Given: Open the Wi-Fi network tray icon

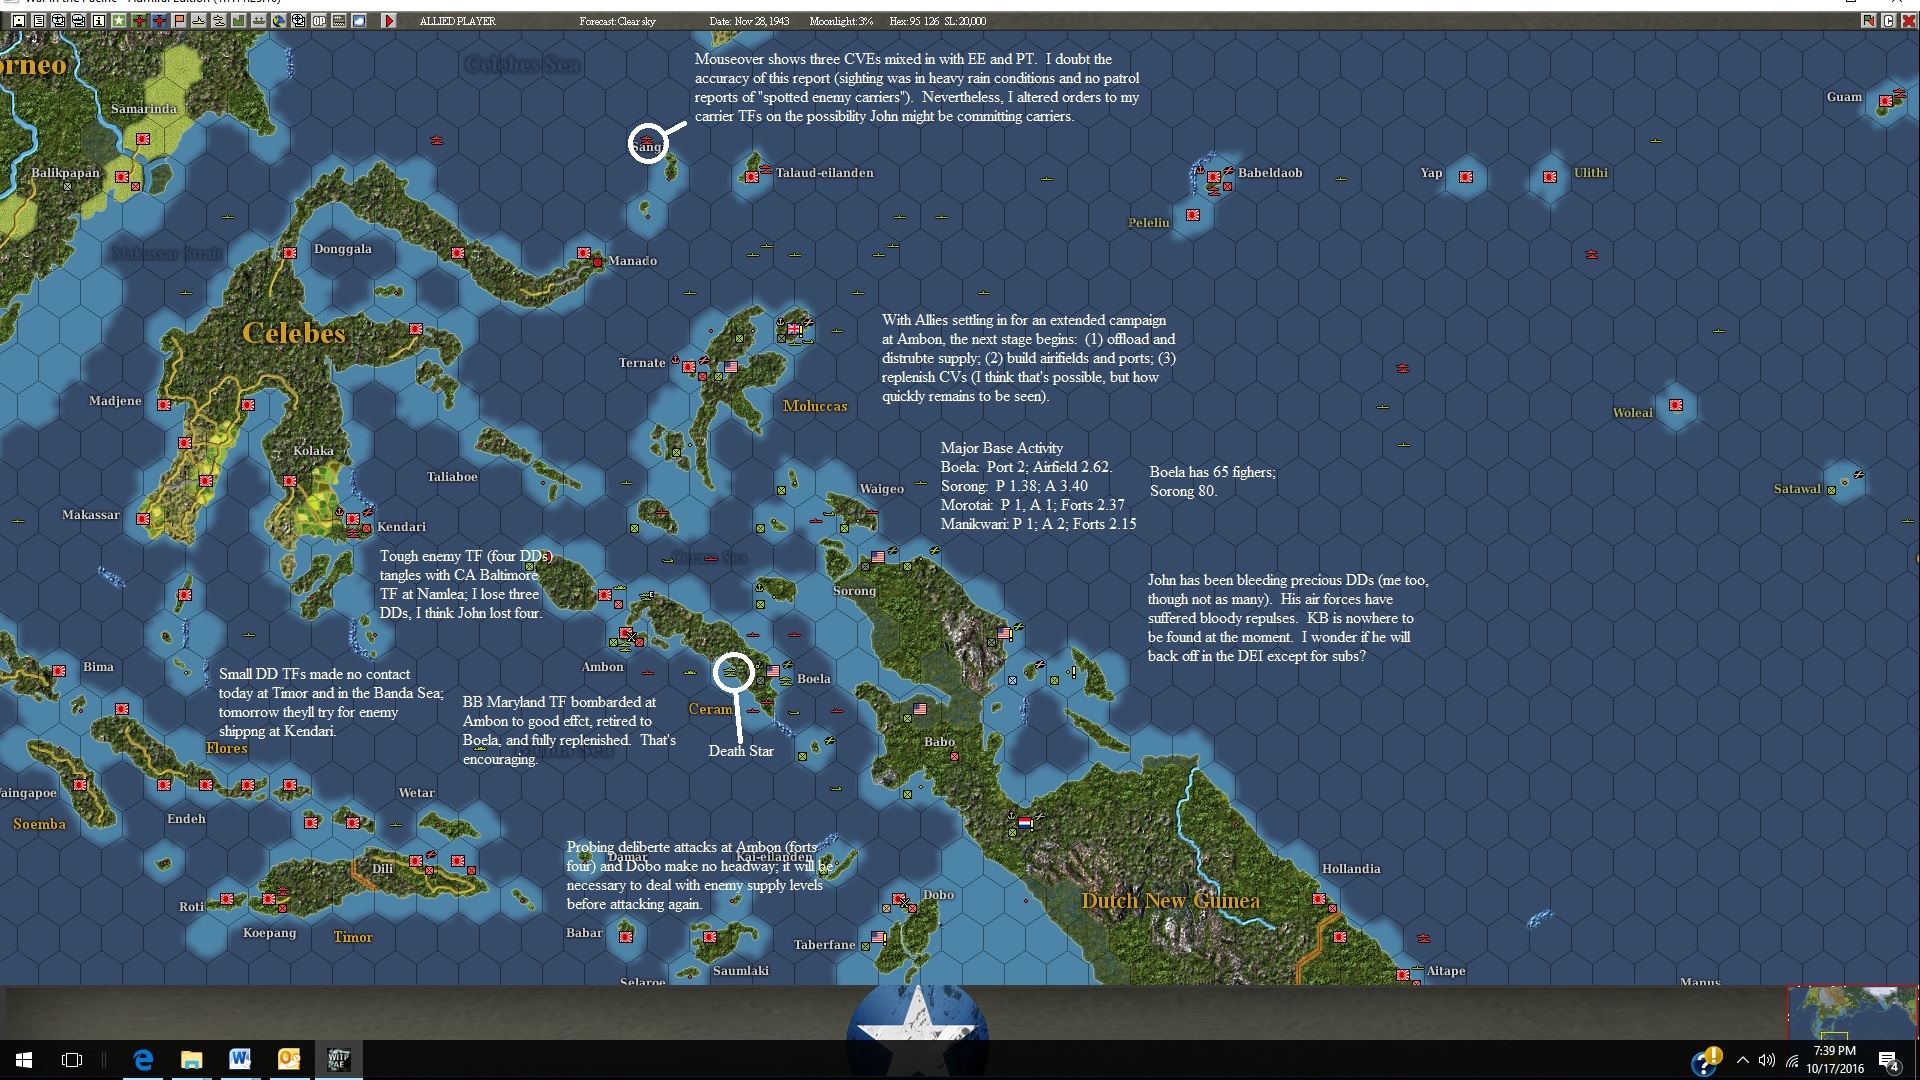Looking at the screenshot, I should pyautogui.click(x=1792, y=1060).
